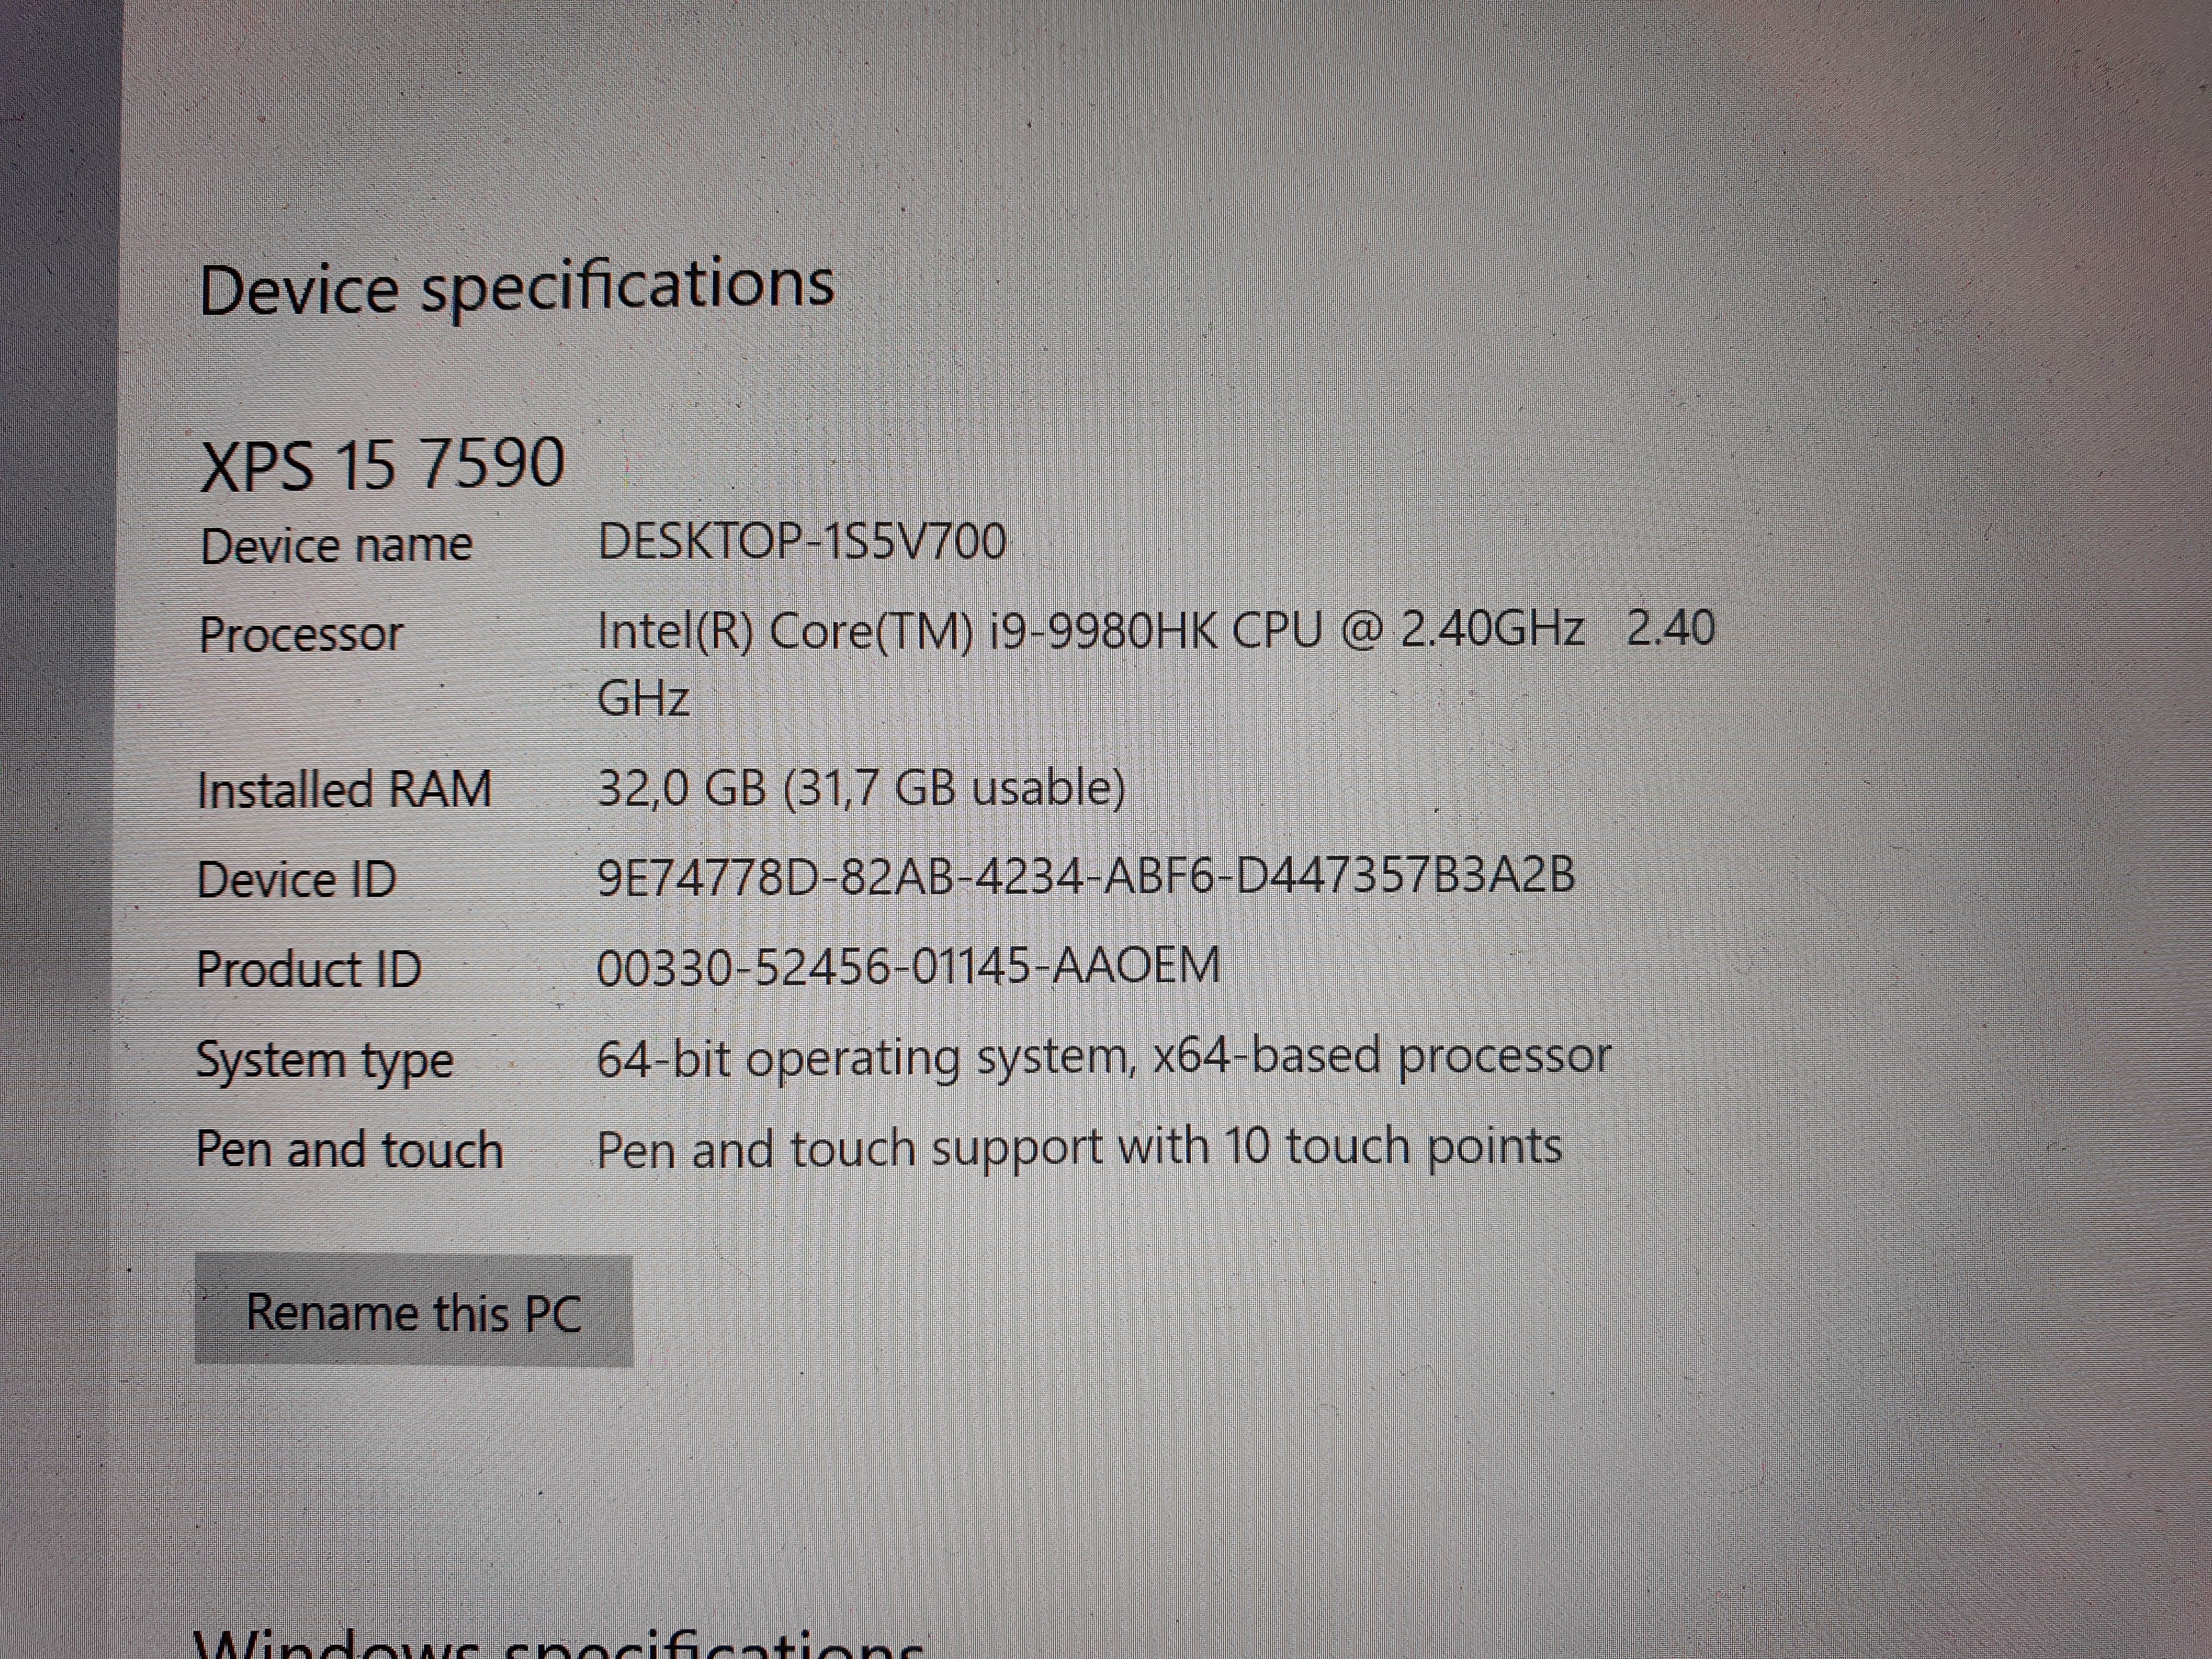Click the Installed RAM label

point(344,789)
